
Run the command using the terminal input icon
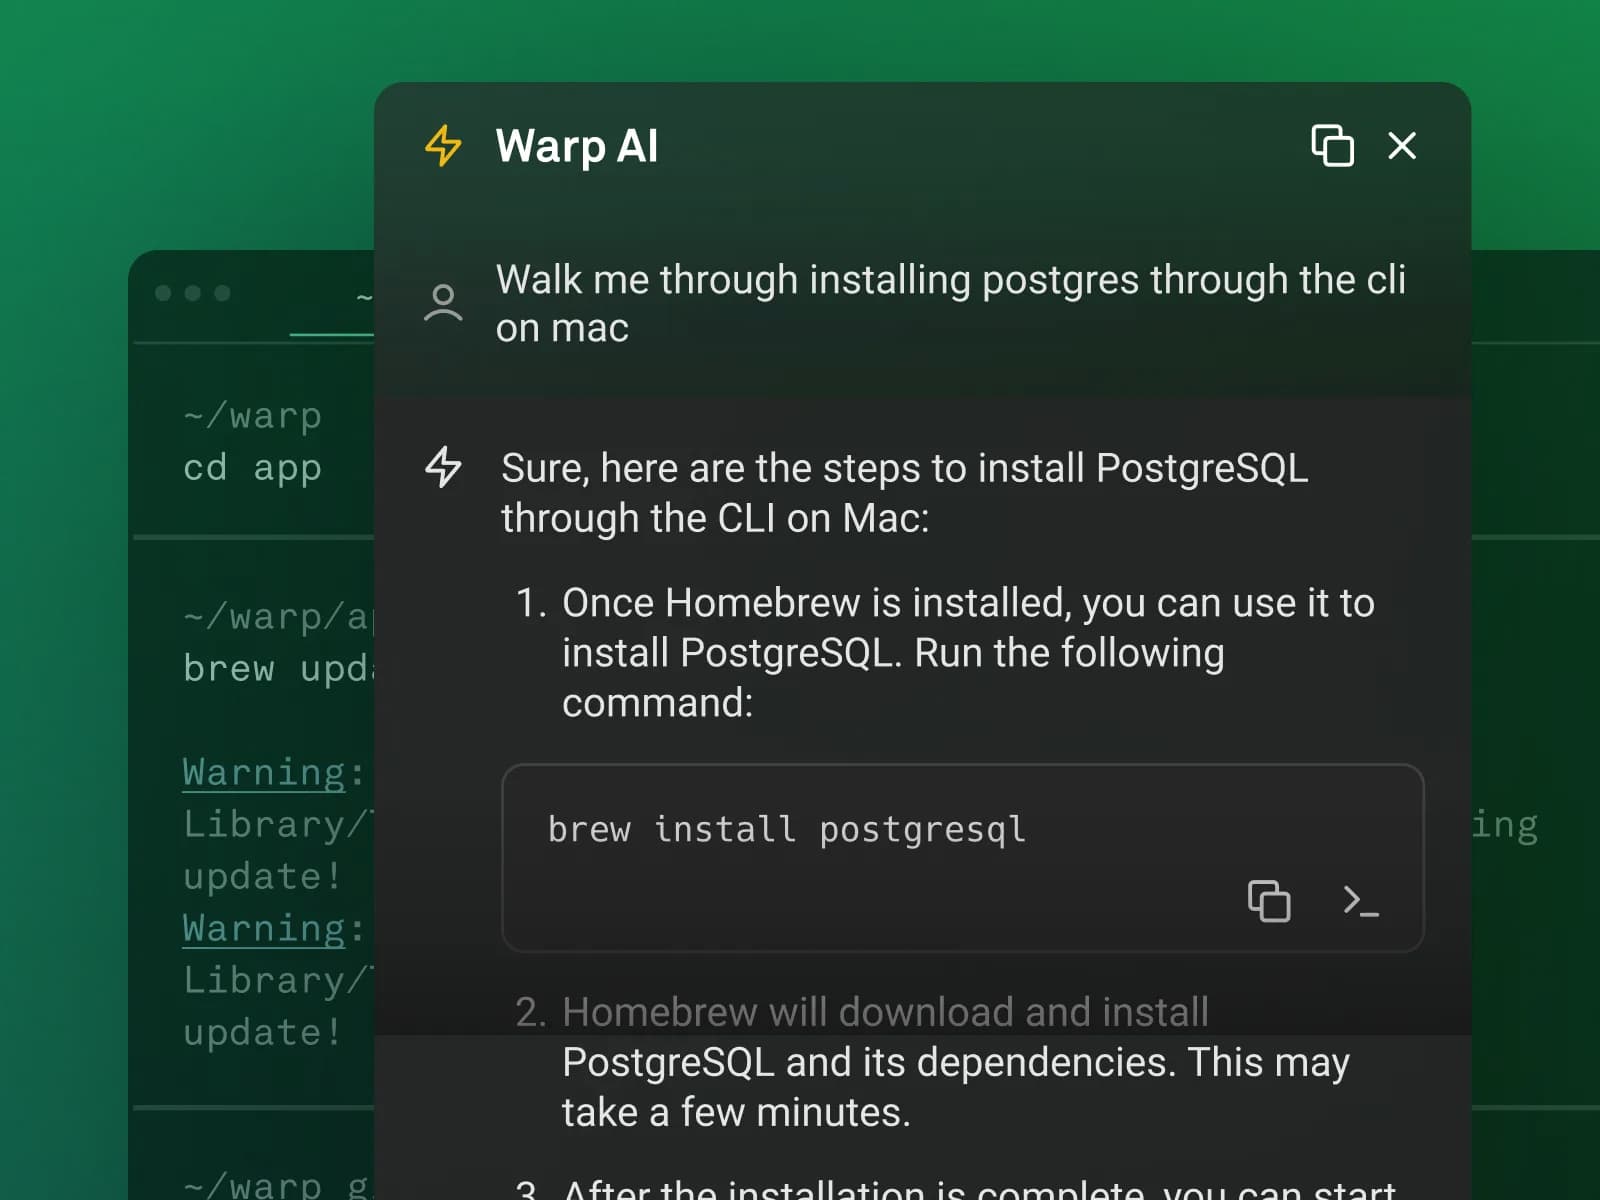point(1362,901)
